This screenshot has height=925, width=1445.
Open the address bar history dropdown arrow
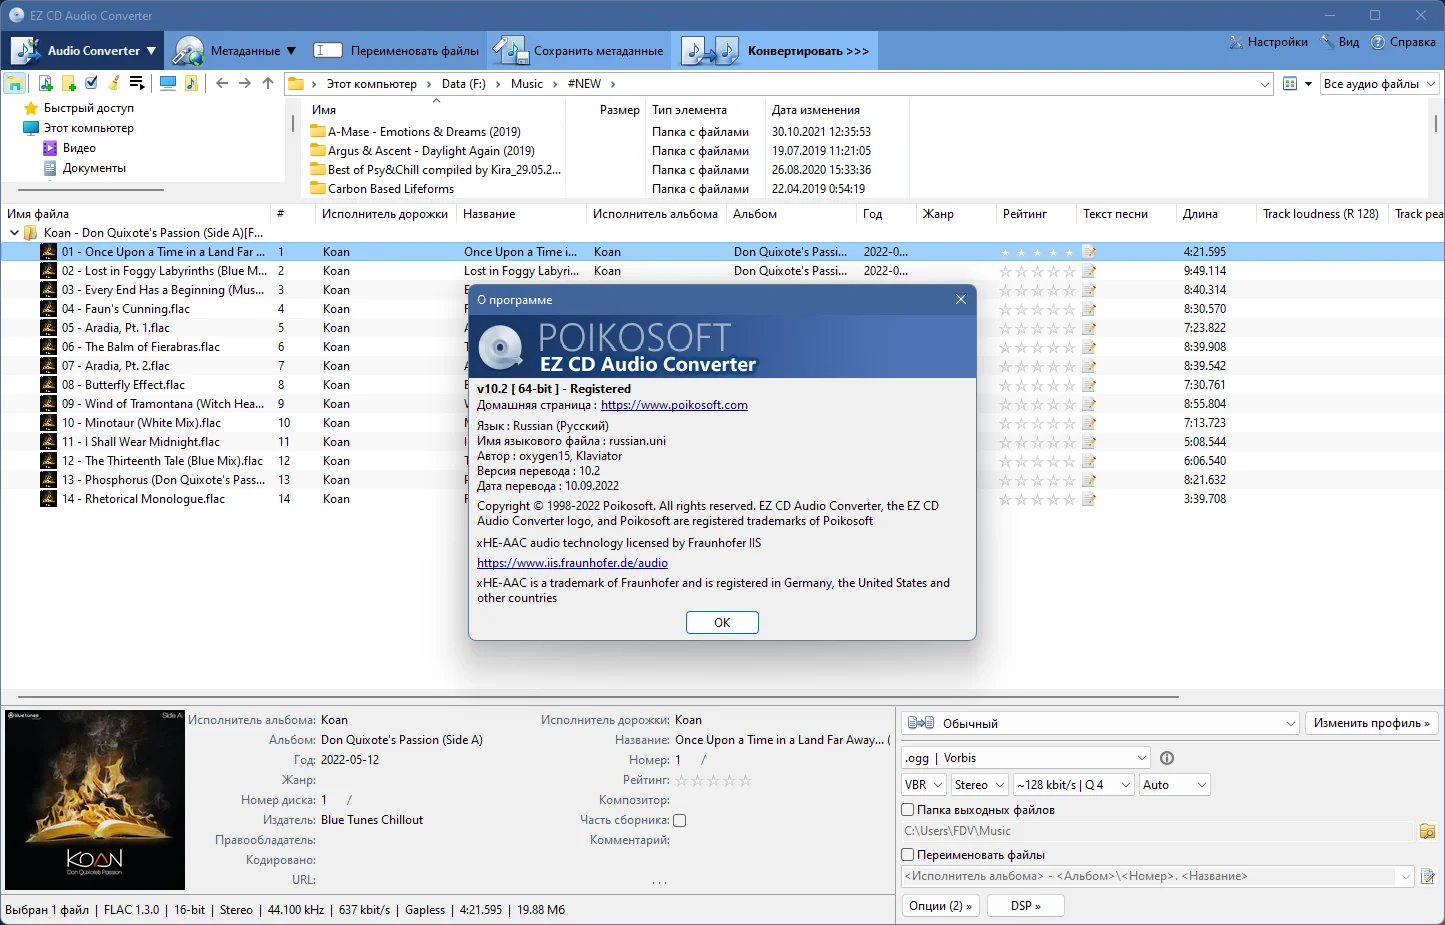click(1265, 84)
